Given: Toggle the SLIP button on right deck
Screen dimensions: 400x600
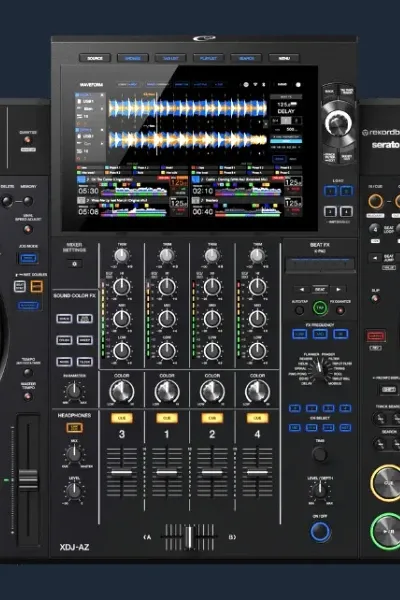Looking at the screenshot, I should coord(376,299).
